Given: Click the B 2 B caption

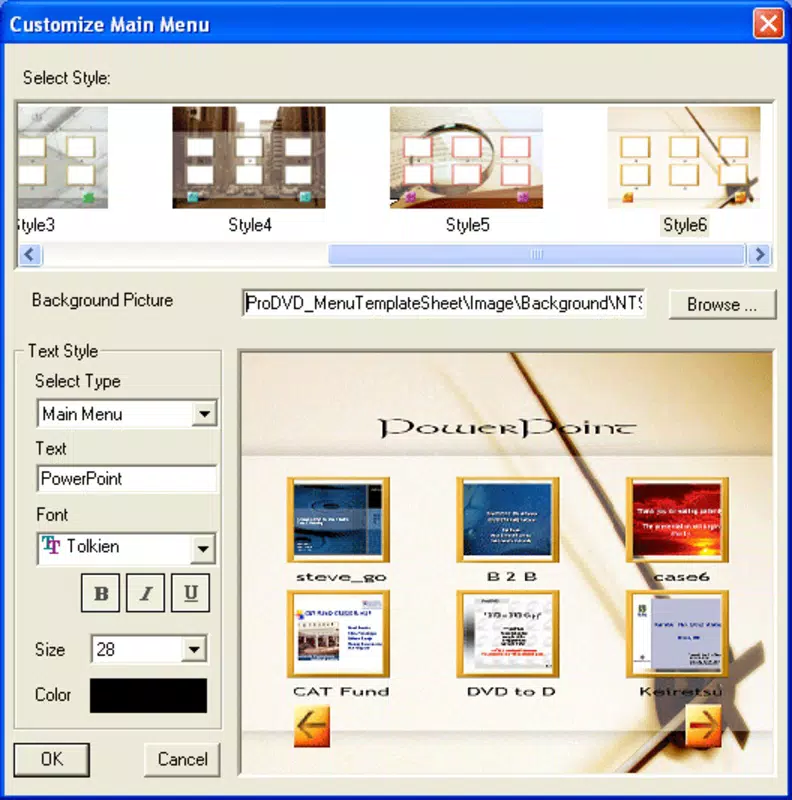Looking at the screenshot, I should pos(511,577).
